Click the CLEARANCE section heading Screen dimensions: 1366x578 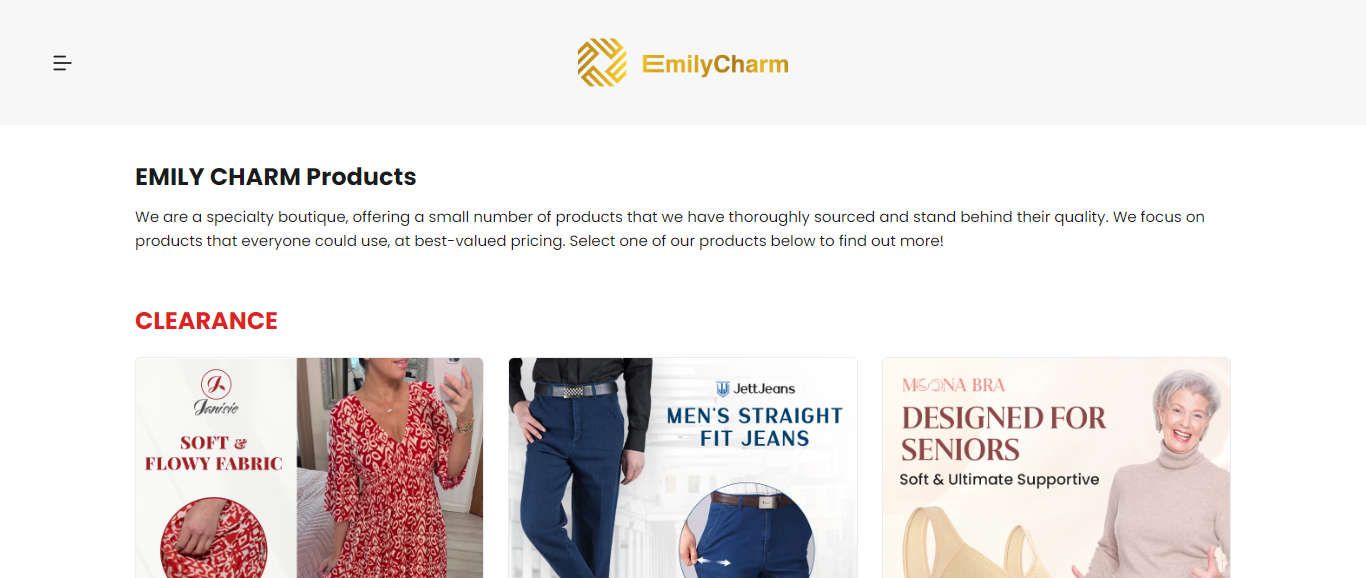[206, 321]
